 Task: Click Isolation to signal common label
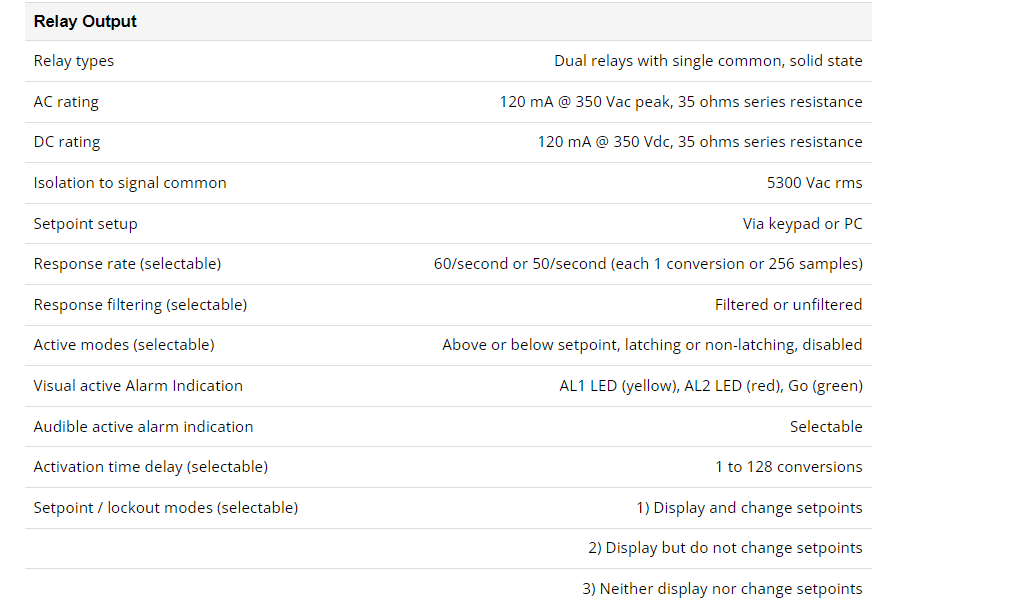[x=130, y=183]
